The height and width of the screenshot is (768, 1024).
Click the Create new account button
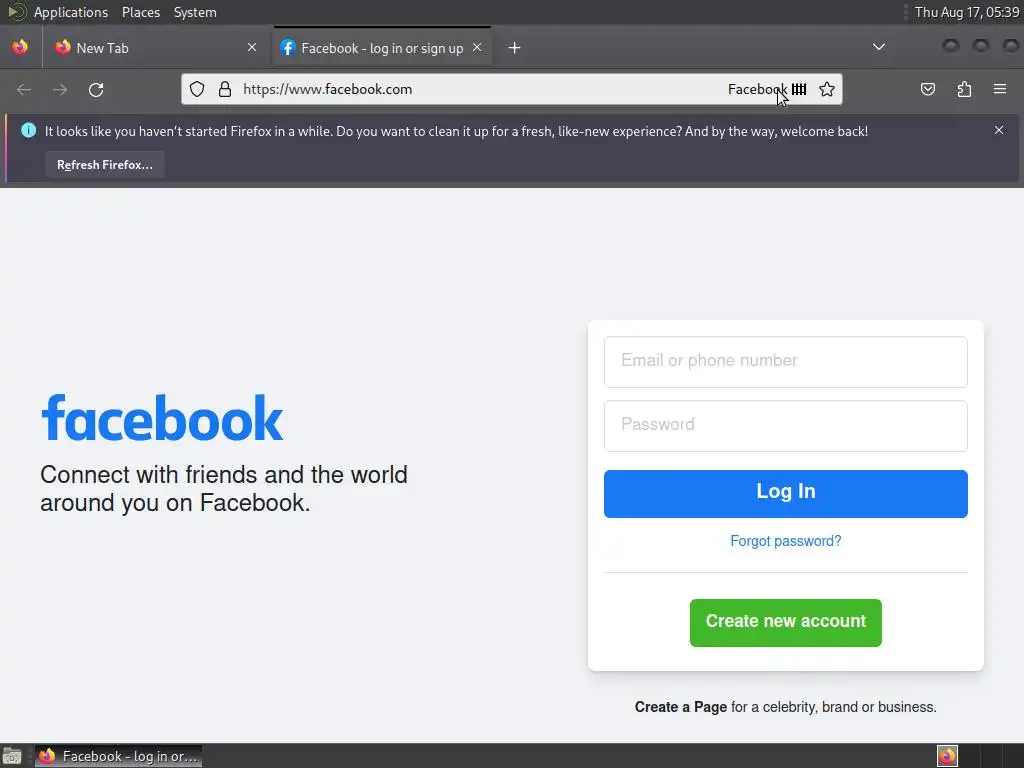(x=786, y=622)
